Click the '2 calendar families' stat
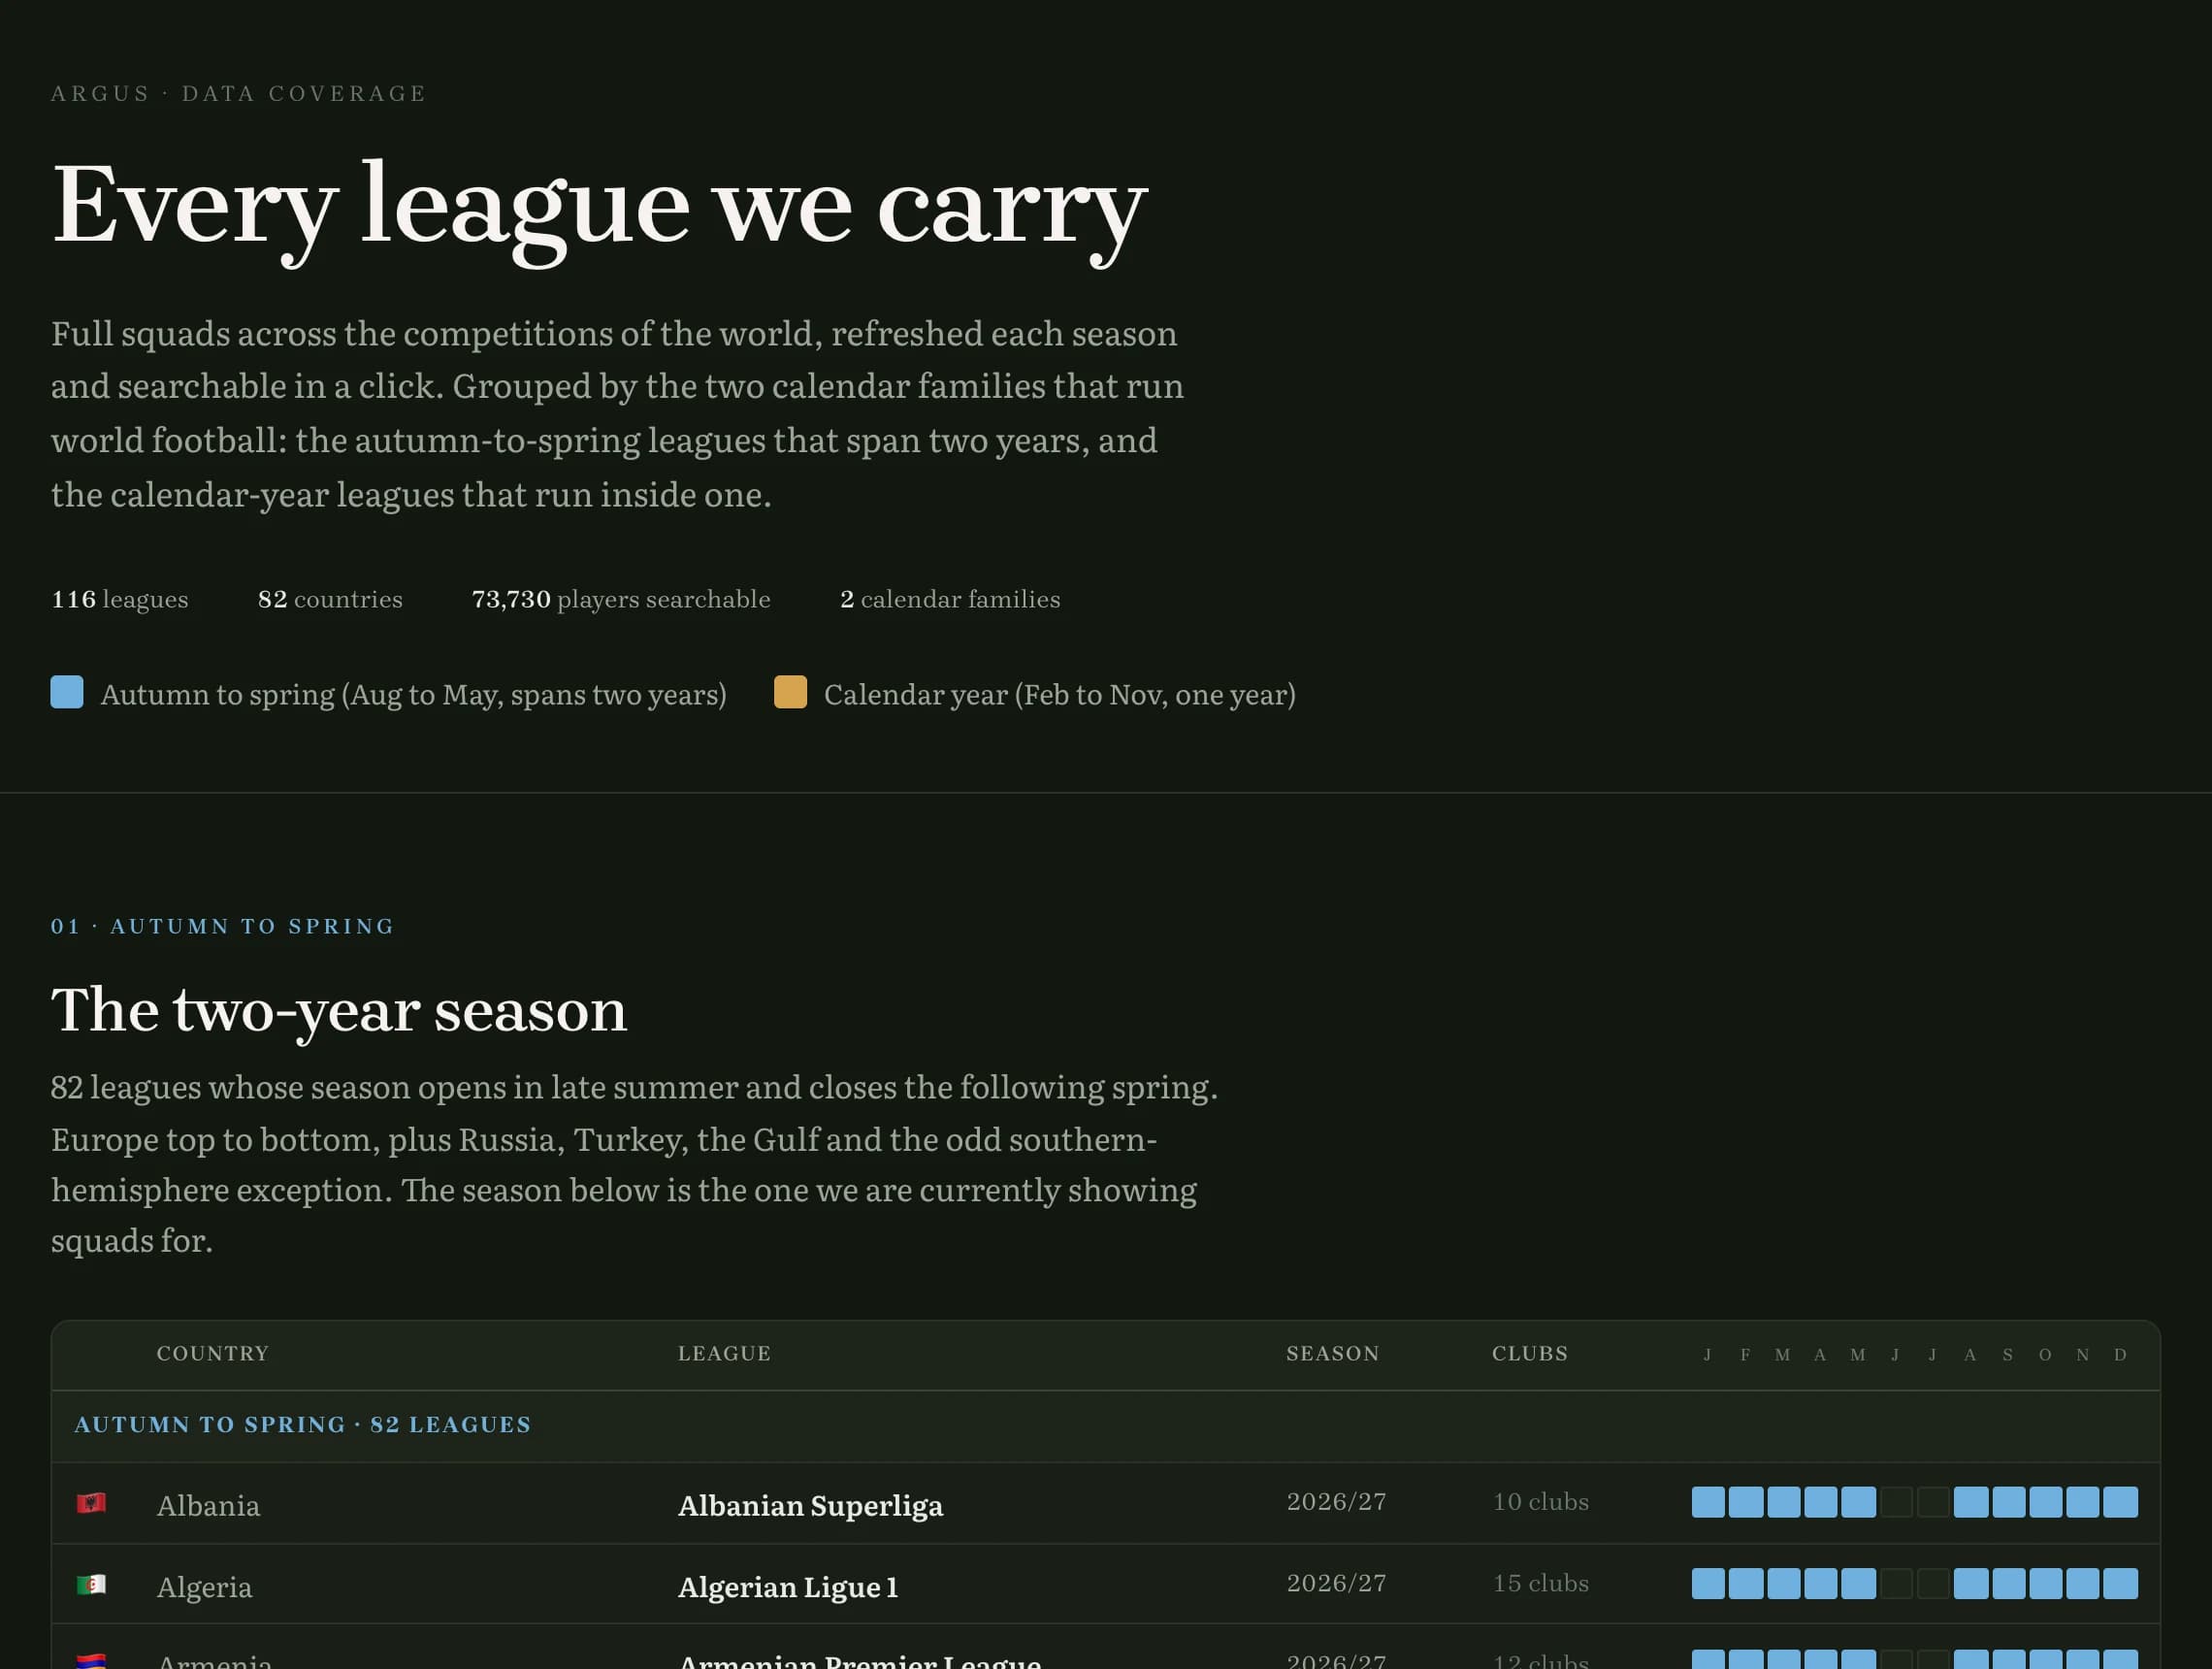Screen dimensions: 2212x1669 (950, 599)
